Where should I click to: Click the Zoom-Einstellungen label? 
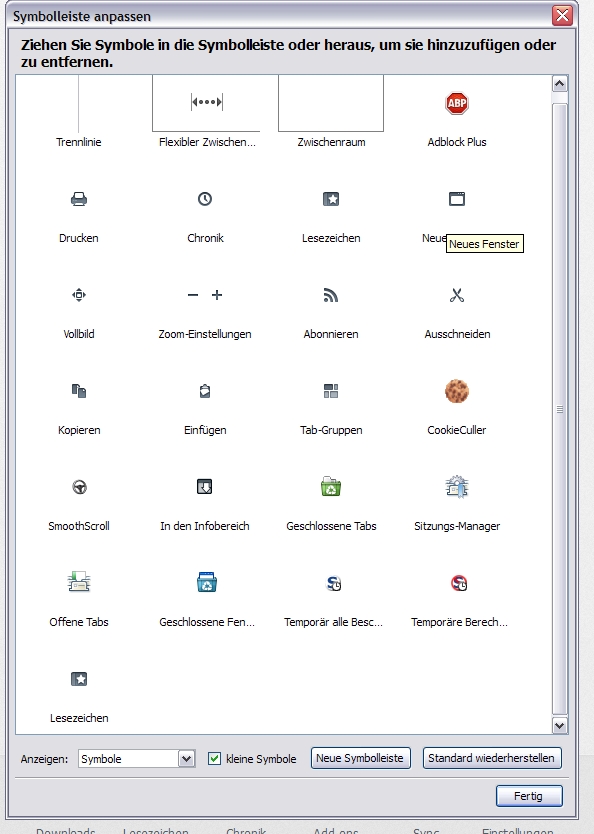pyautogui.click(x=205, y=334)
